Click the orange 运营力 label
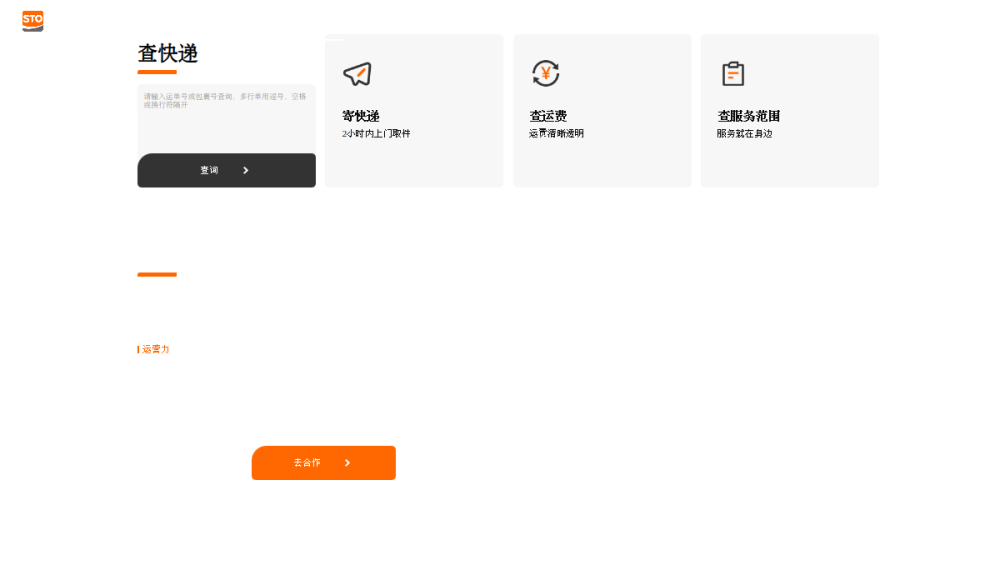Viewport: 1000px width, 583px height. tap(156, 349)
